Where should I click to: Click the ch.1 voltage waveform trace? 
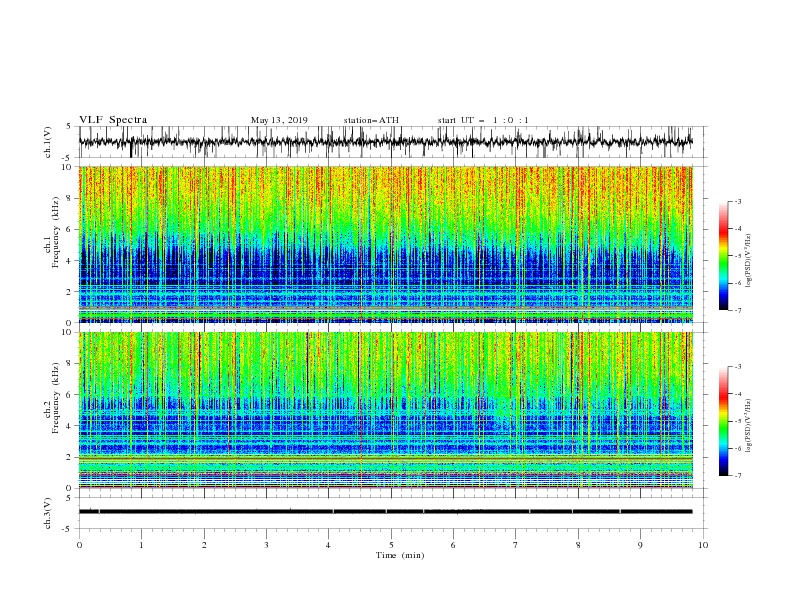385,142
